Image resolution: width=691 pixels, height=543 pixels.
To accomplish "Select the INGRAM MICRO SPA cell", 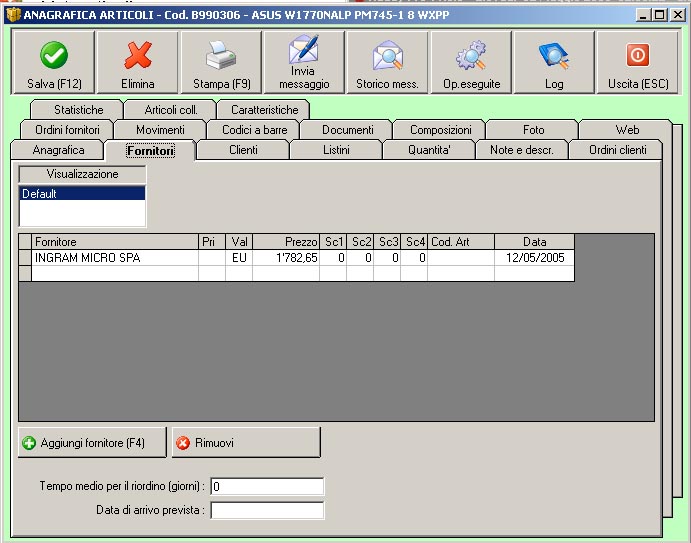I will point(115,258).
